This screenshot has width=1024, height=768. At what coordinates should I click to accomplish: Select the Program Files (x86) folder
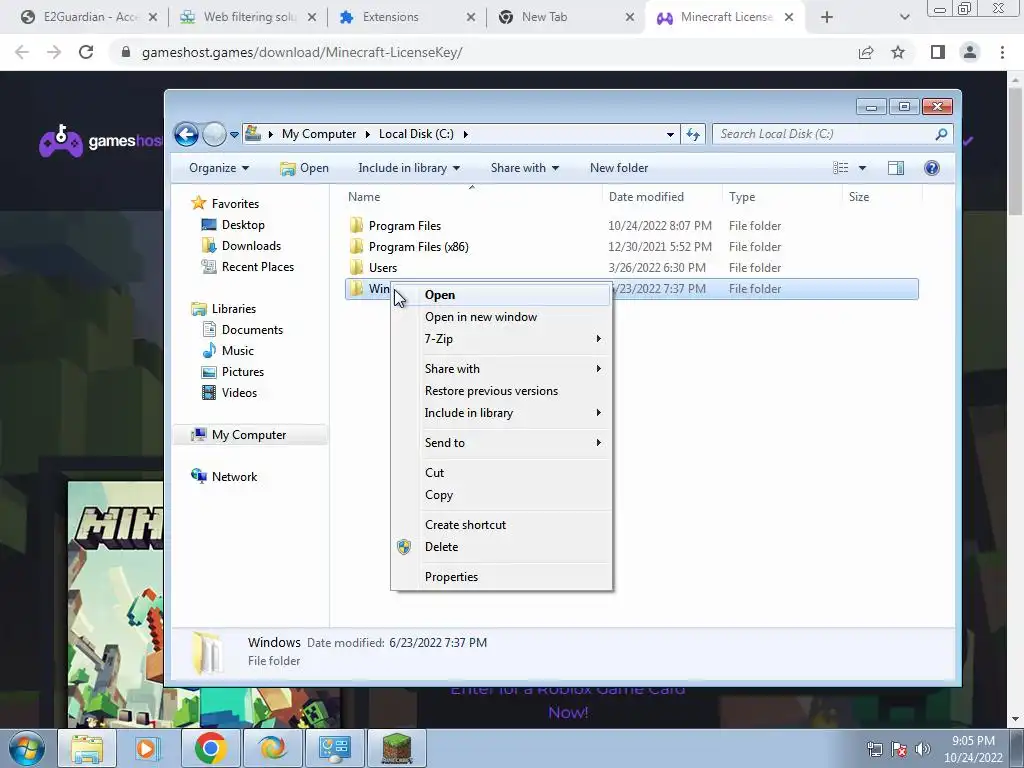(x=419, y=247)
